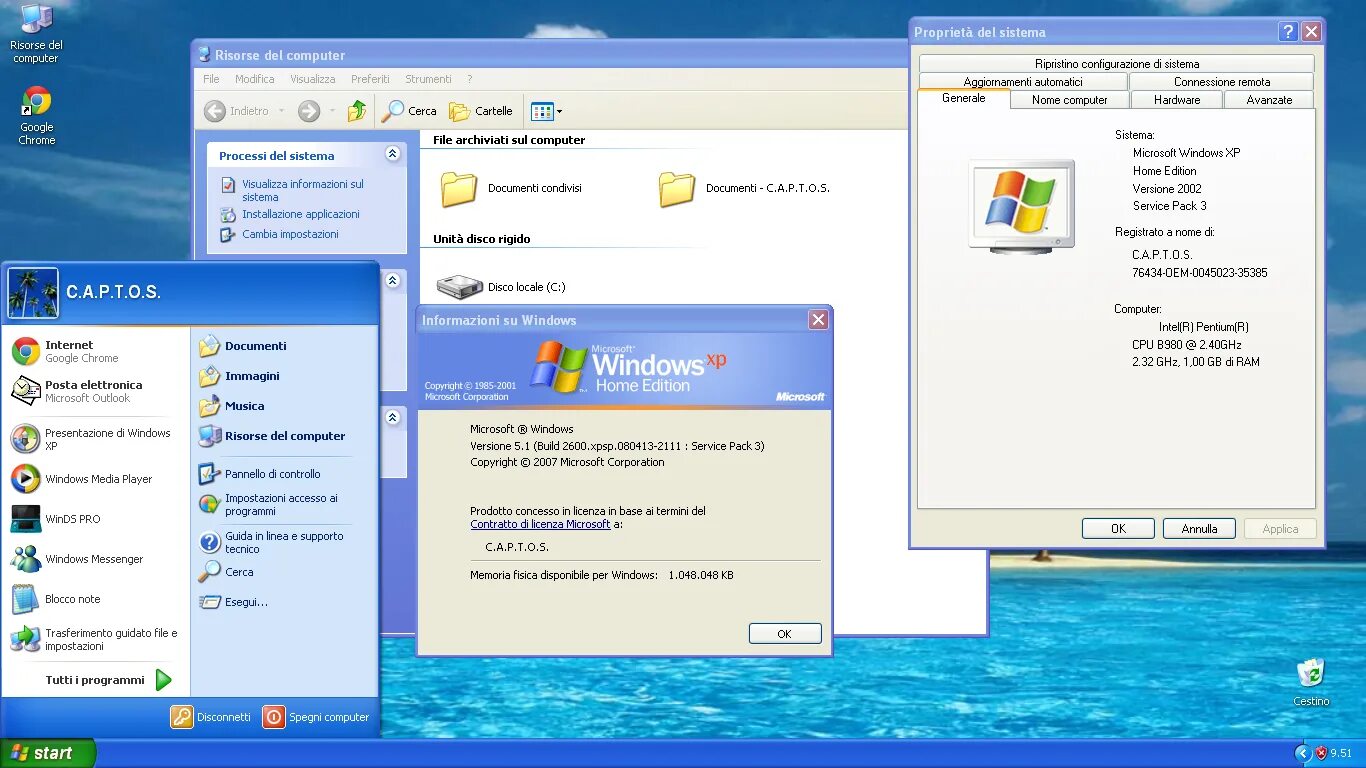Switch to the Avanzate tab
Viewport: 1366px width, 768px height.
pos(1269,100)
